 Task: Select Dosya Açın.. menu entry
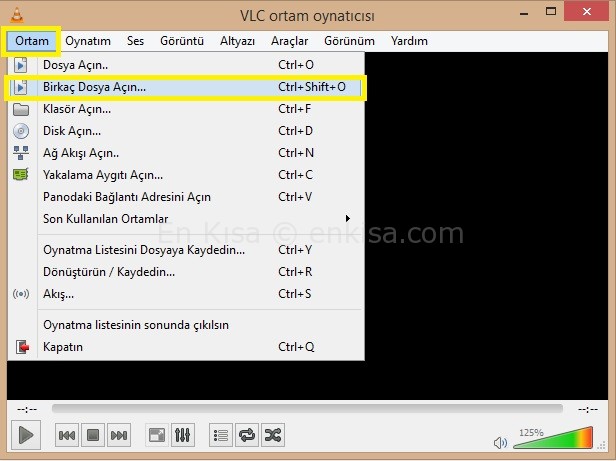point(185,65)
